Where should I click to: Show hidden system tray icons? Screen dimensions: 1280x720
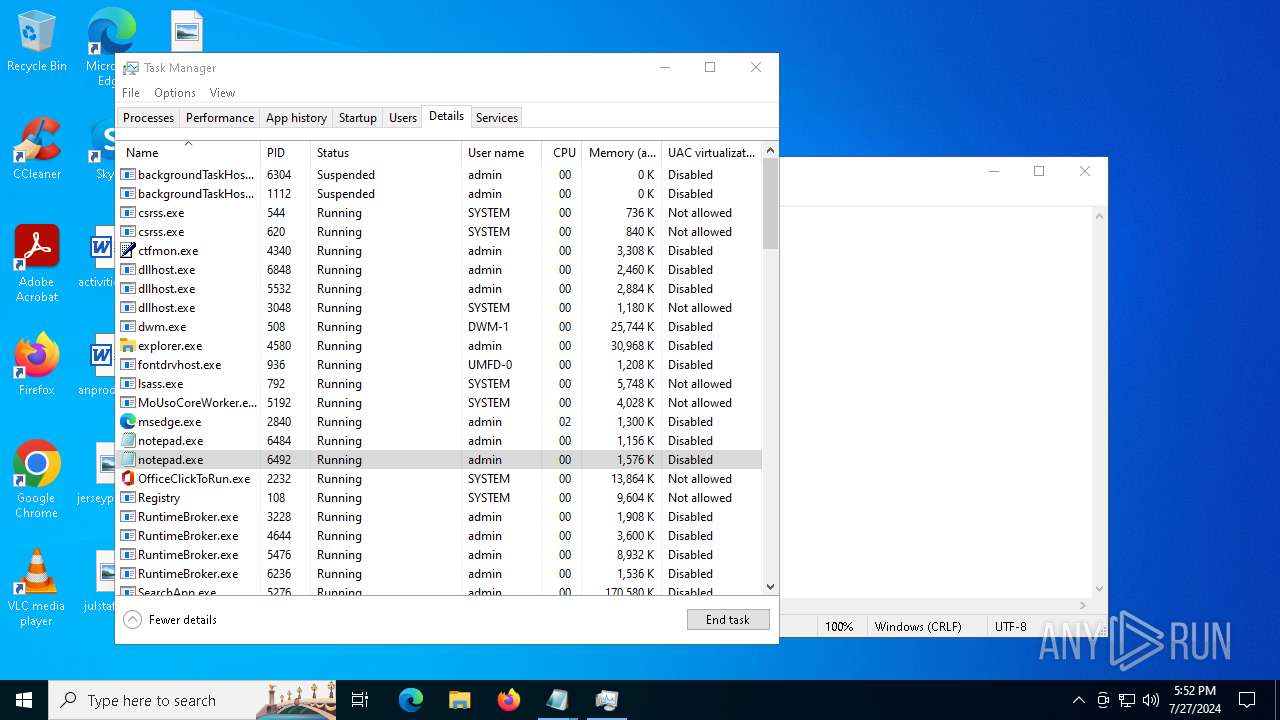[1078, 700]
